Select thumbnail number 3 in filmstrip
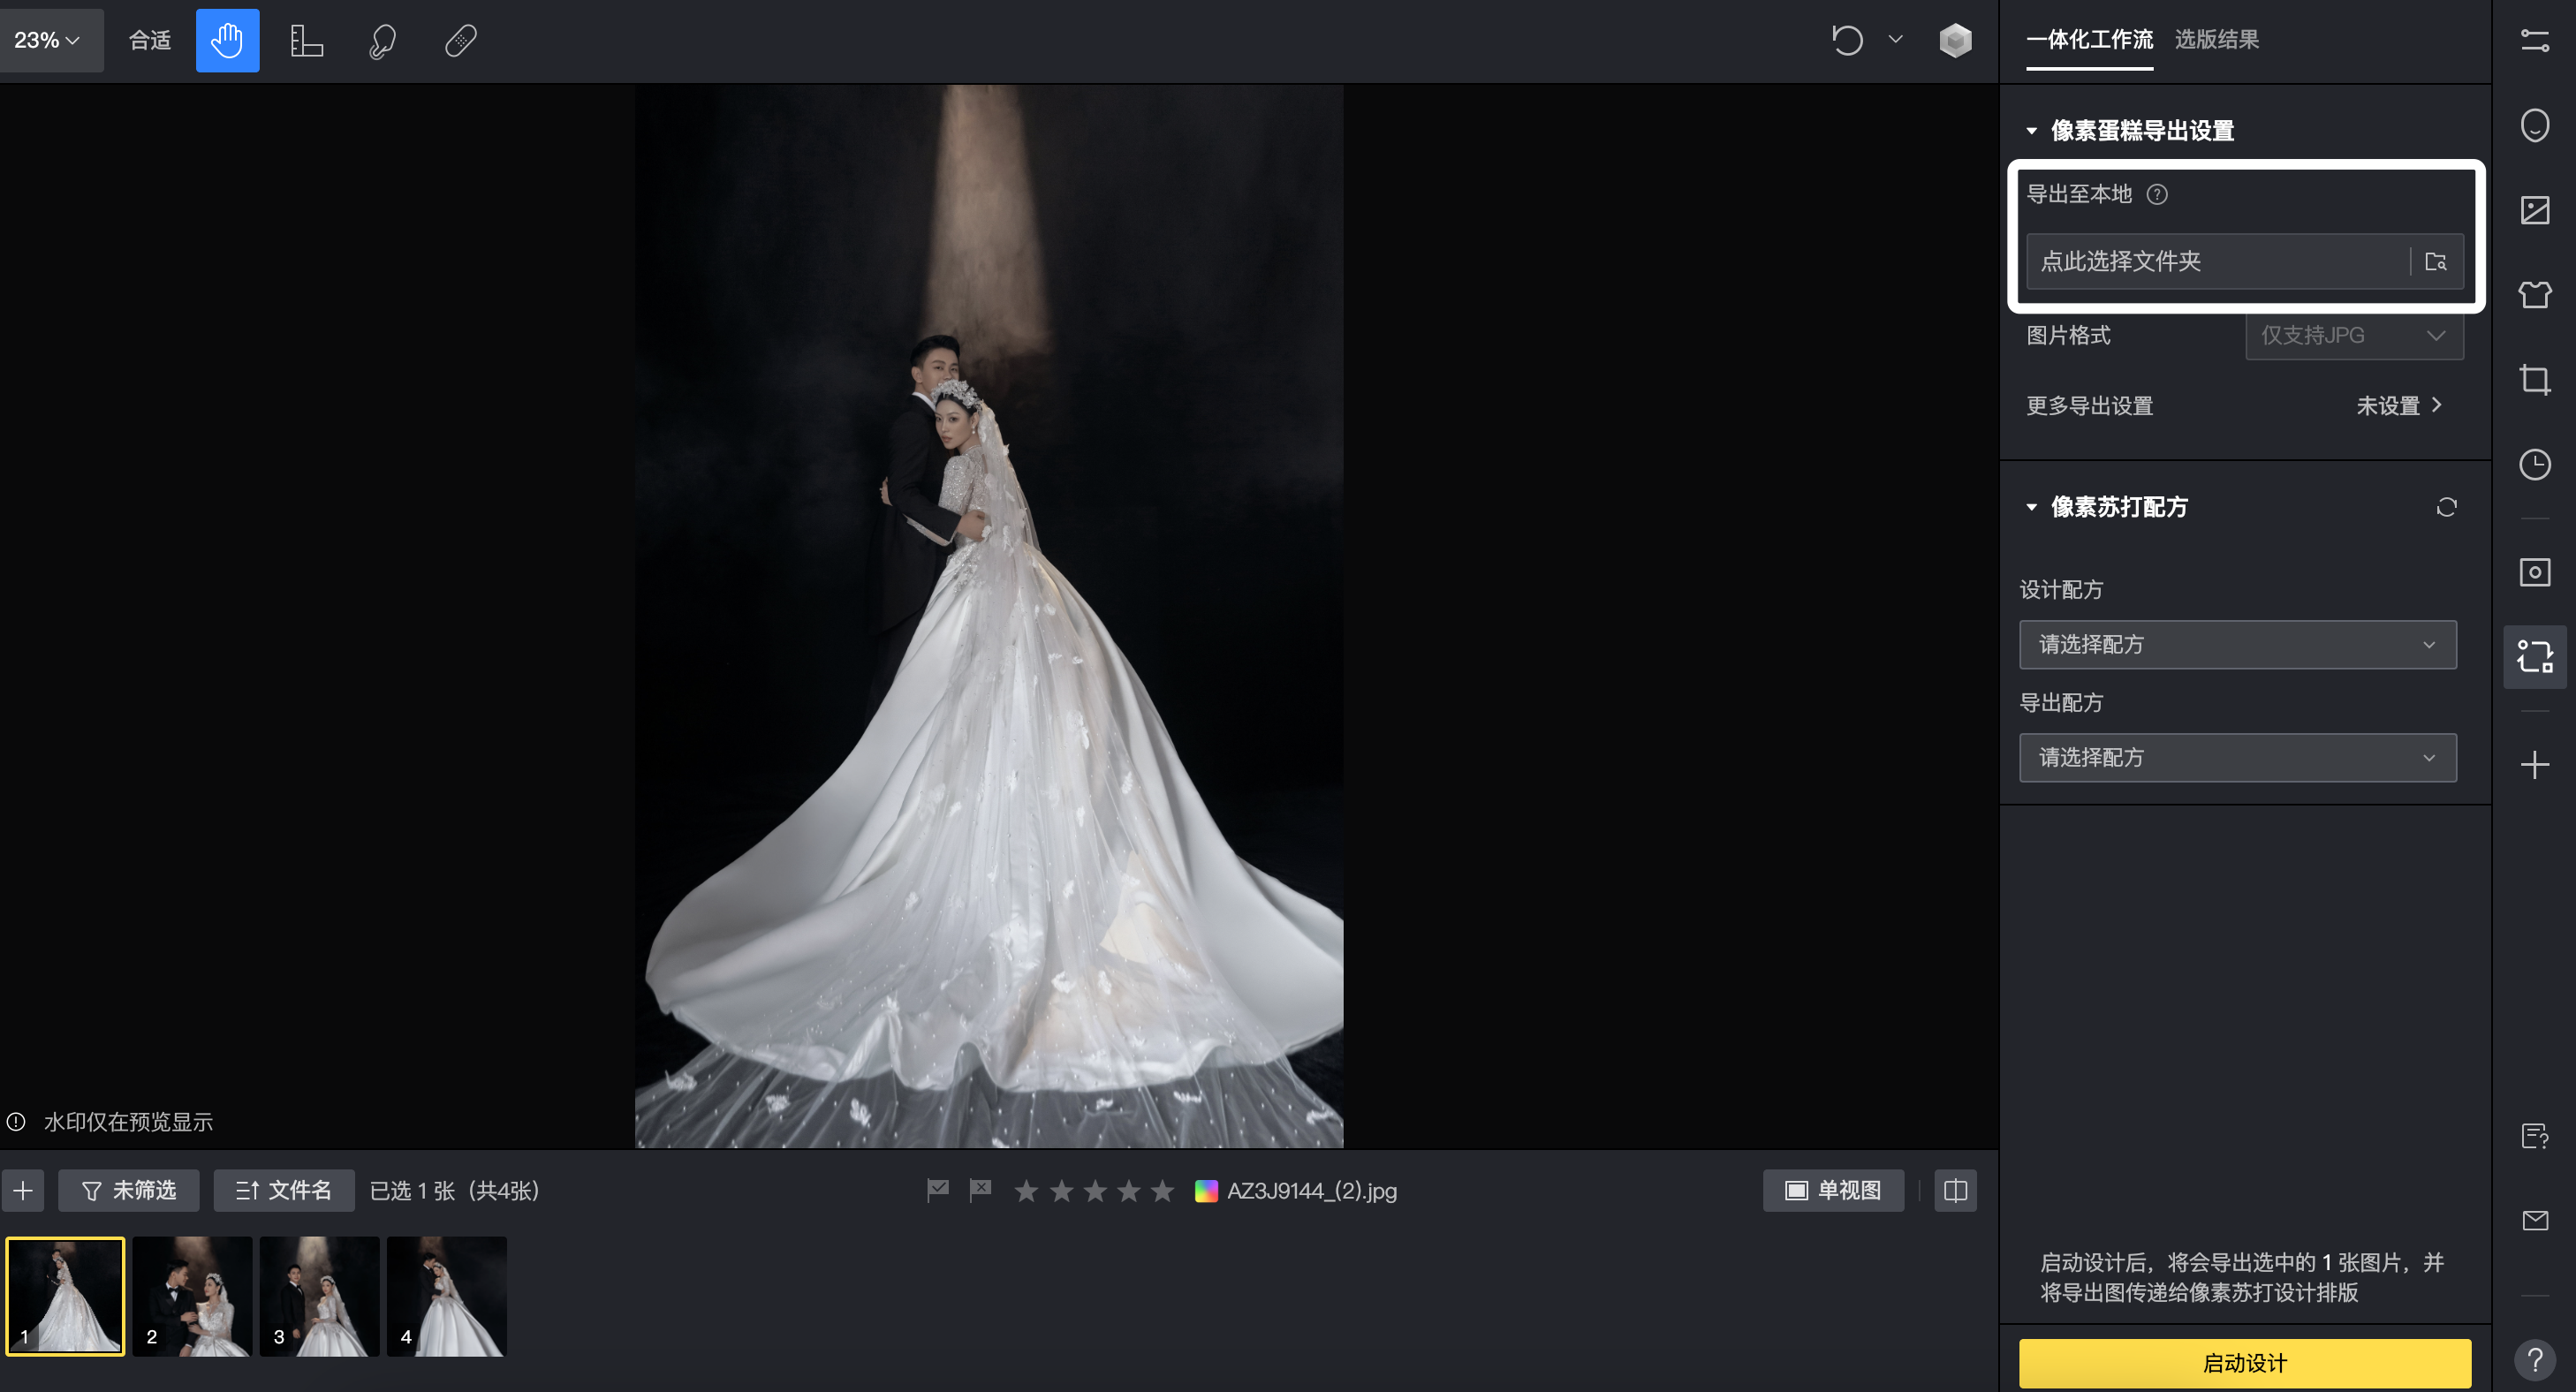The width and height of the screenshot is (2576, 1392). pos(319,1295)
